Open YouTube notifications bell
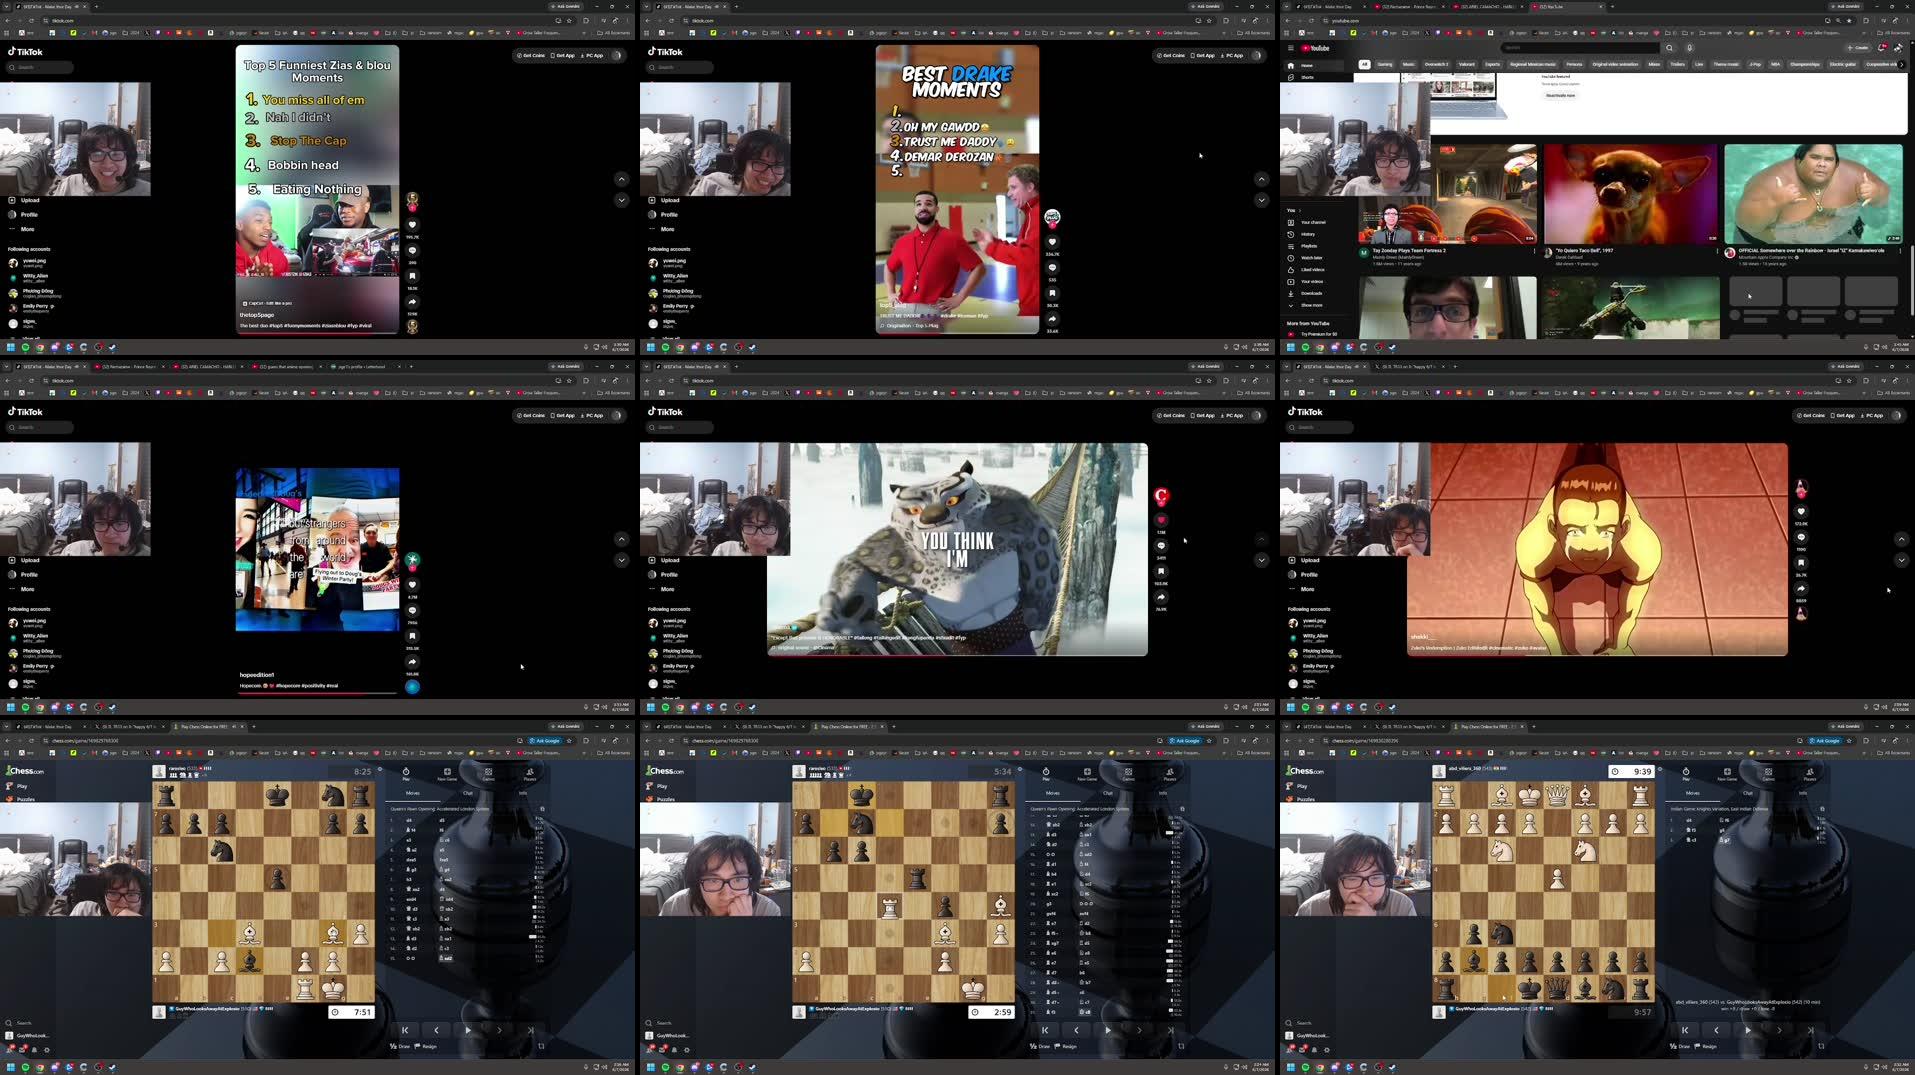 pyautogui.click(x=1882, y=48)
